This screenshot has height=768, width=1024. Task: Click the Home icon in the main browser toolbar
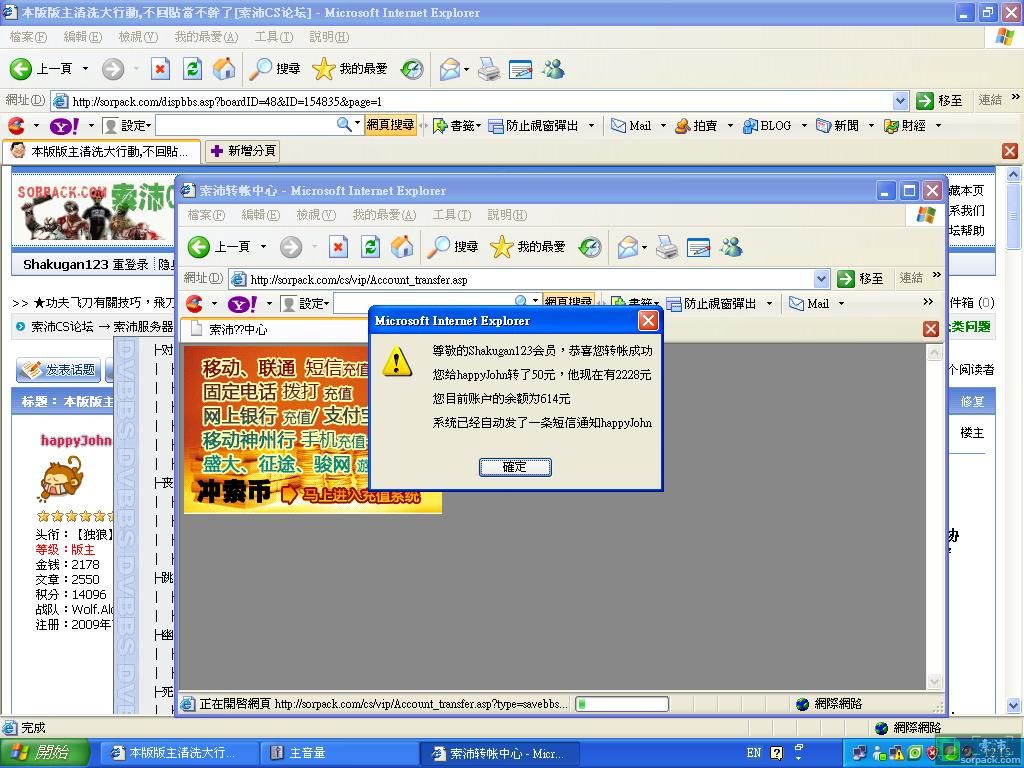(x=224, y=69)
